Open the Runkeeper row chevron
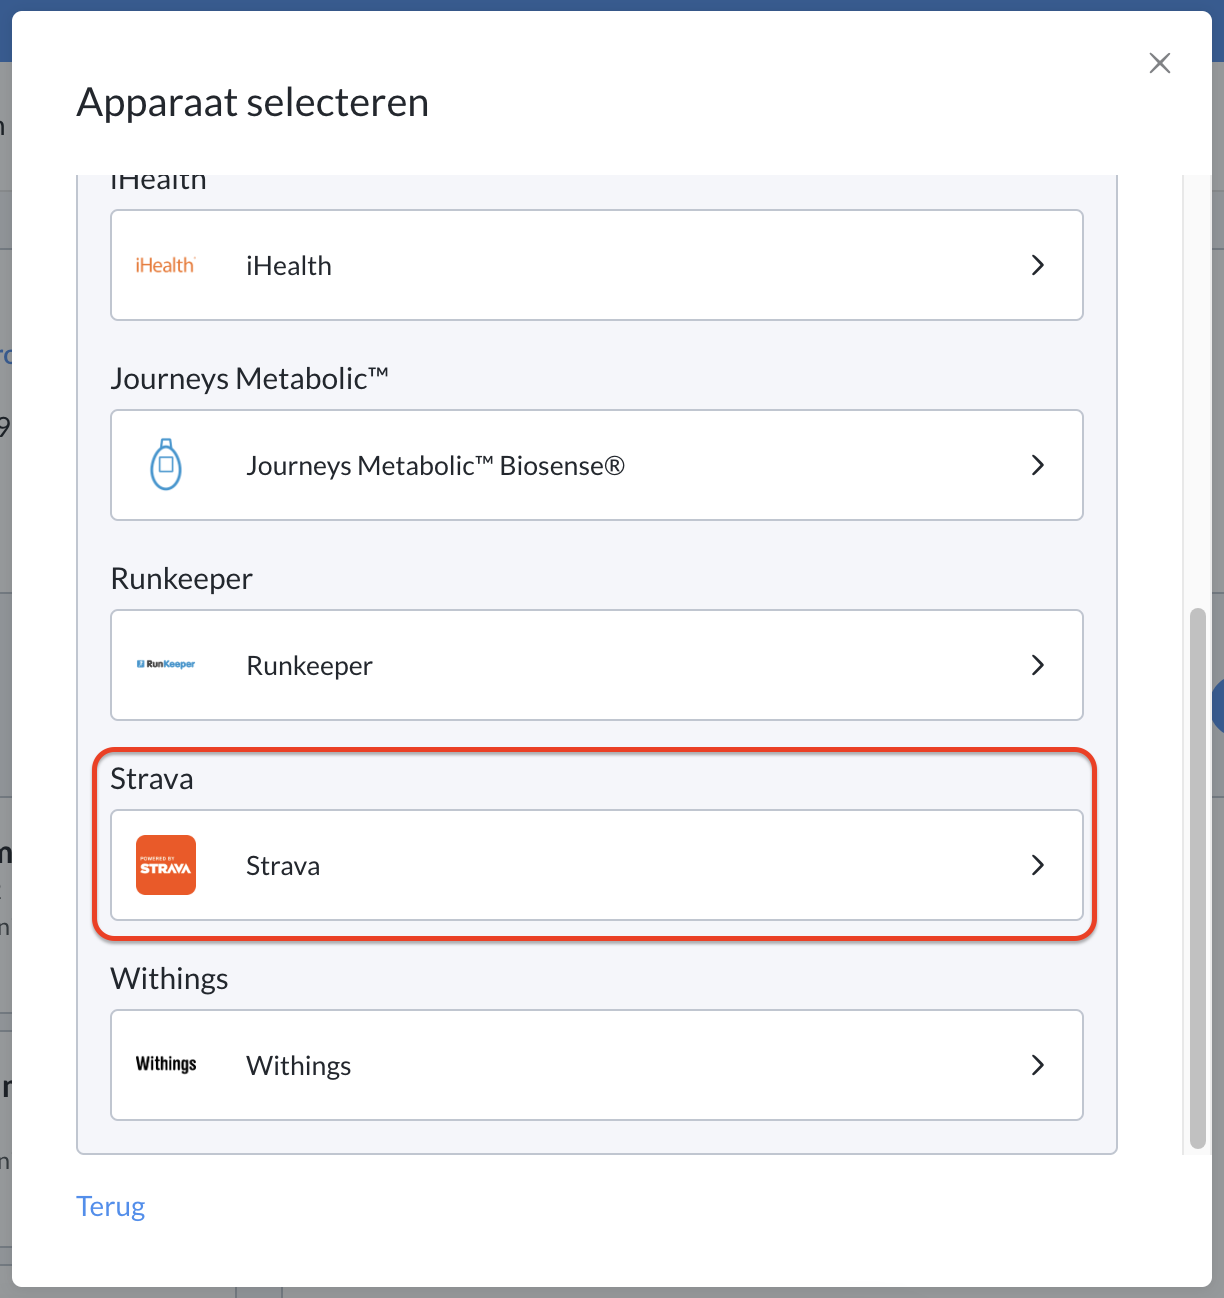Image resolution: width=1224 pixels, height=1298 pixels. 1038,665
